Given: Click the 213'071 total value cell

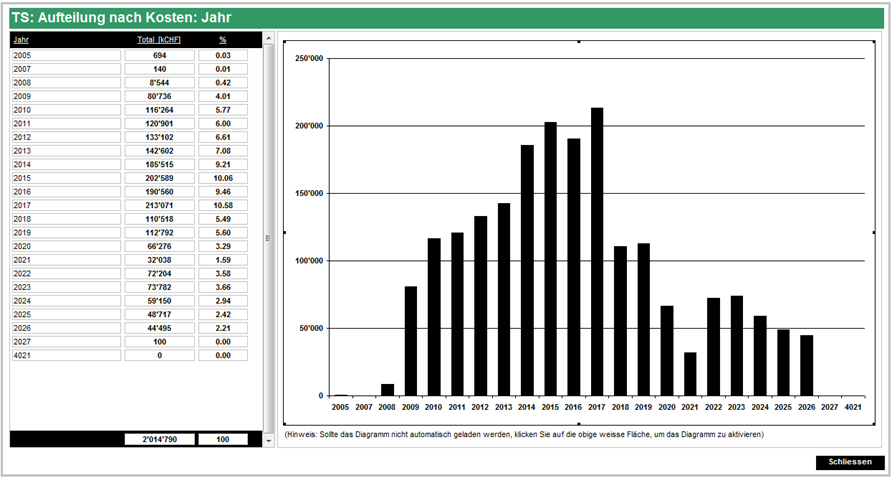Looking at the screenshot, I should pyautogui.click(x=159, y=205).
